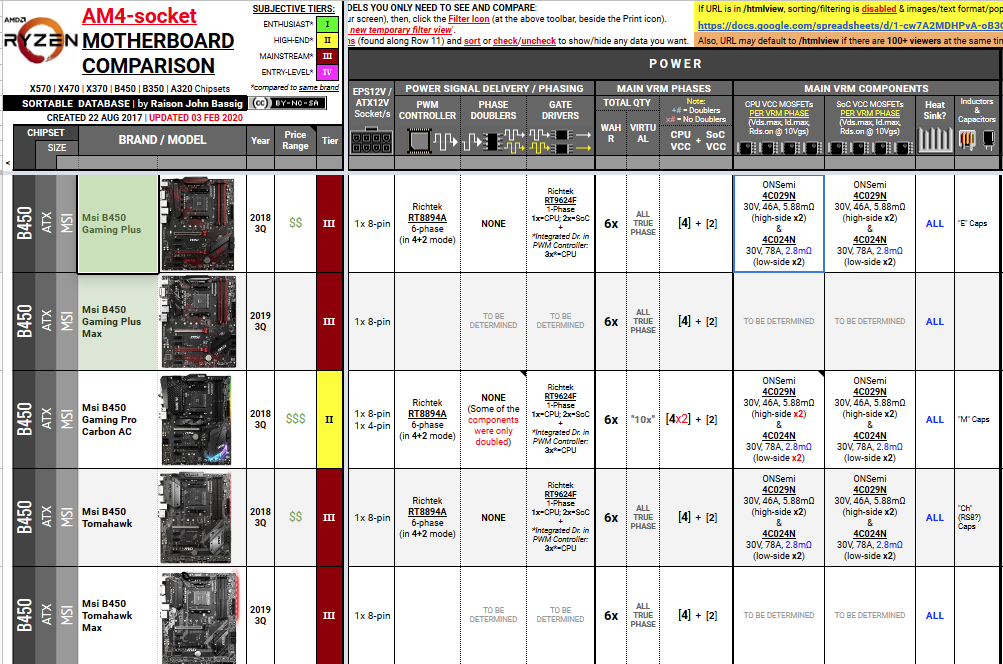Select the '[4x2] + [2]' VRM phases cell
Image resolution: width=1003 pixels, height=664 pixels.
697,420
